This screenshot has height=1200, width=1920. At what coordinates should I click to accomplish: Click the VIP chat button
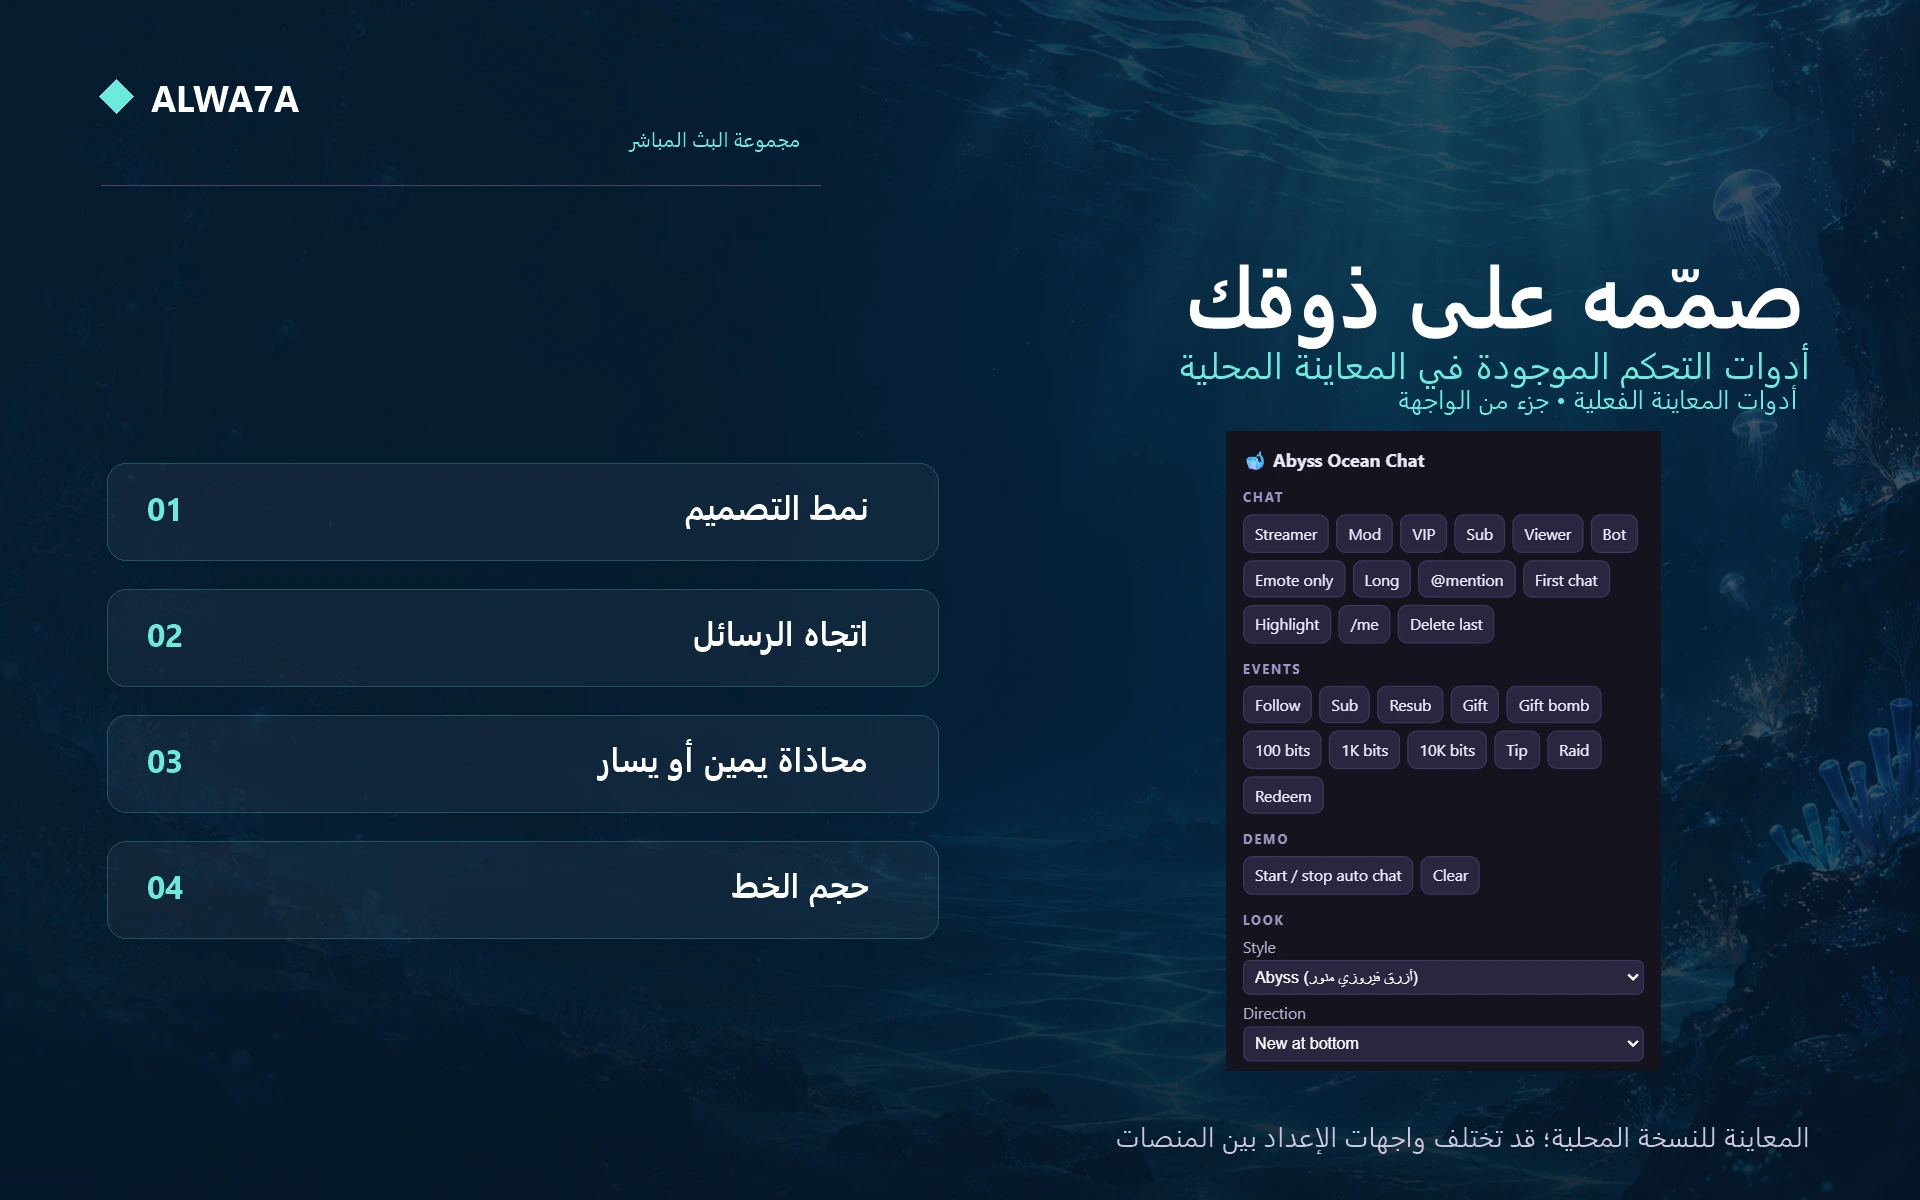point(1423,534)
